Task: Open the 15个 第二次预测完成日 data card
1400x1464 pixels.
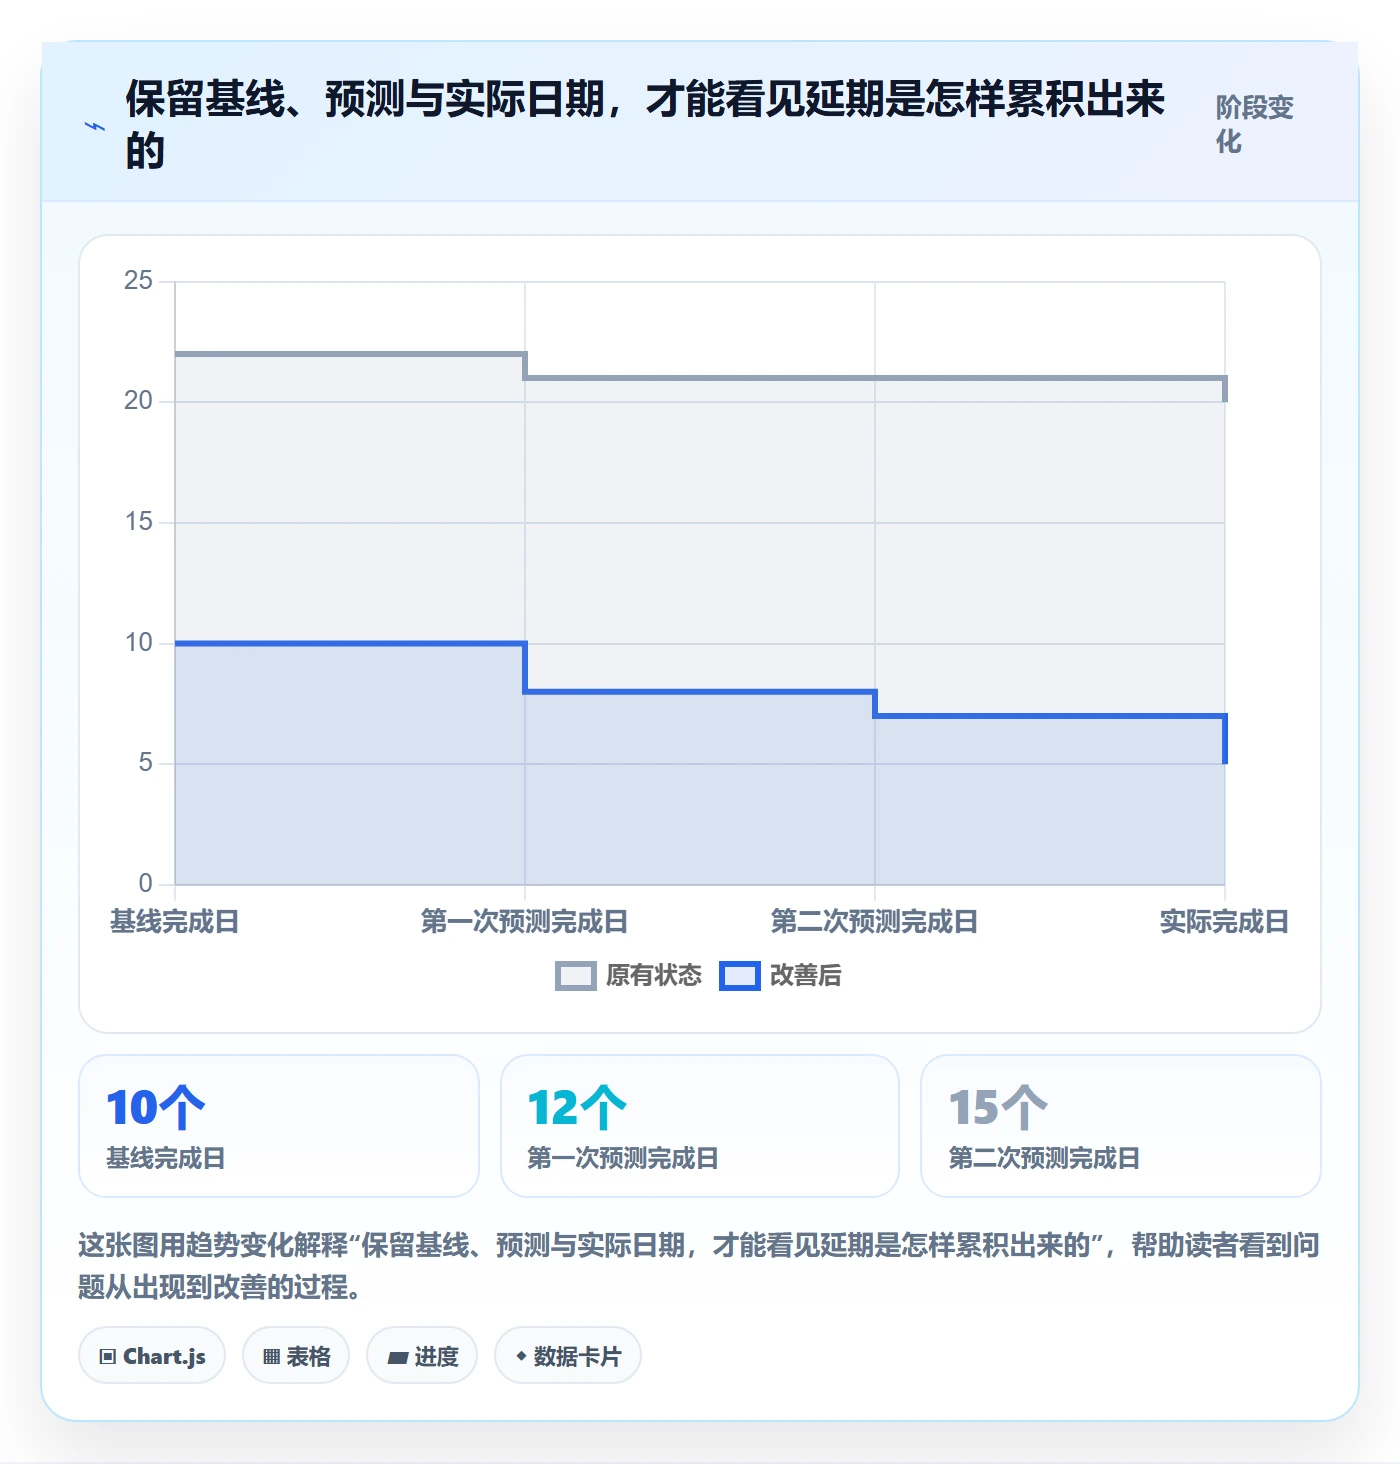Action: click(1121, 1126)
